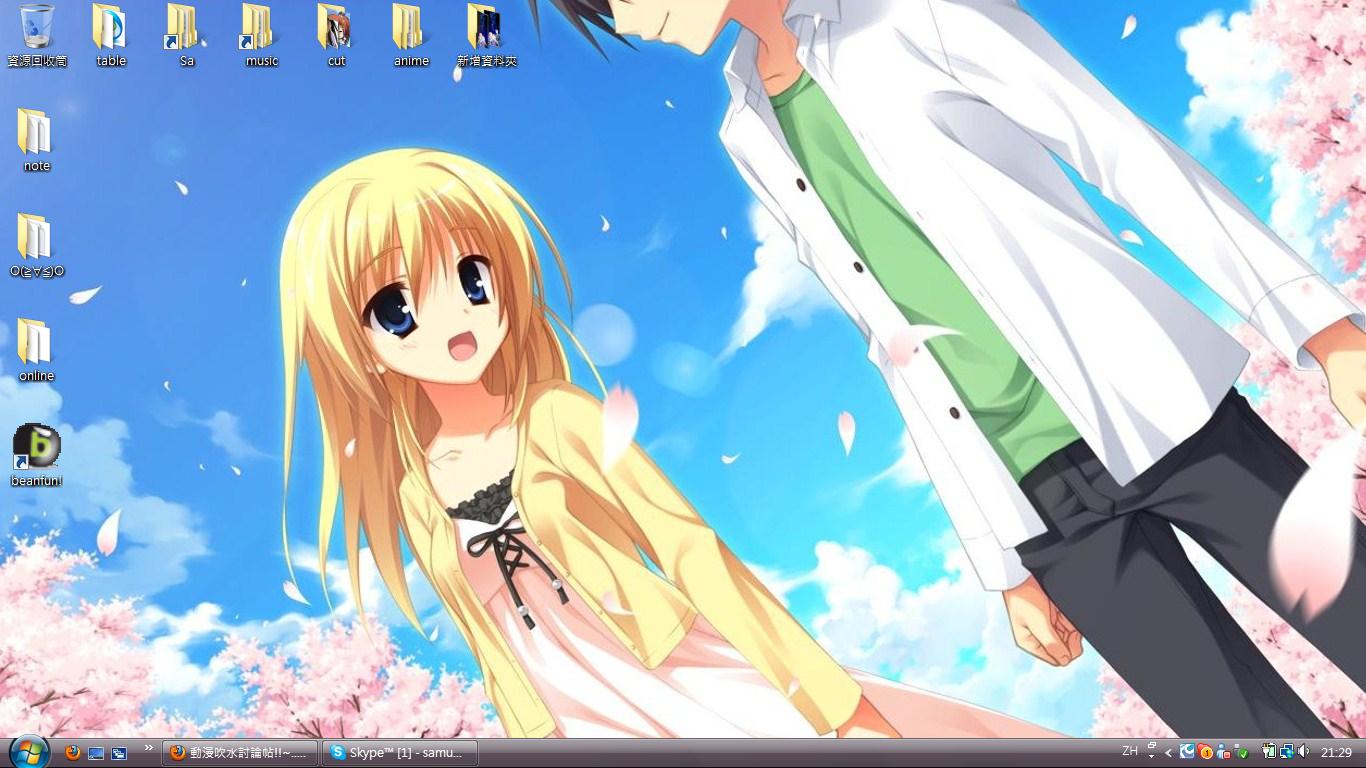
Task: Launch Firefox from Quick Launch bar
Action: click(73, 753)
